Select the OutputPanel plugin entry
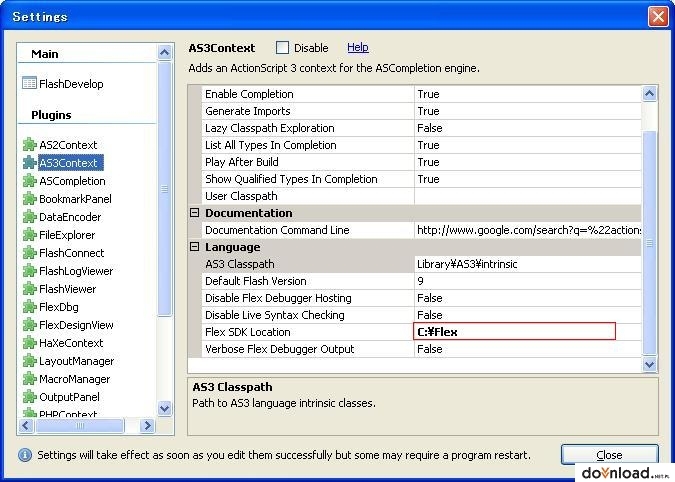This screenshot has width=675, height=482. (69, 397)
